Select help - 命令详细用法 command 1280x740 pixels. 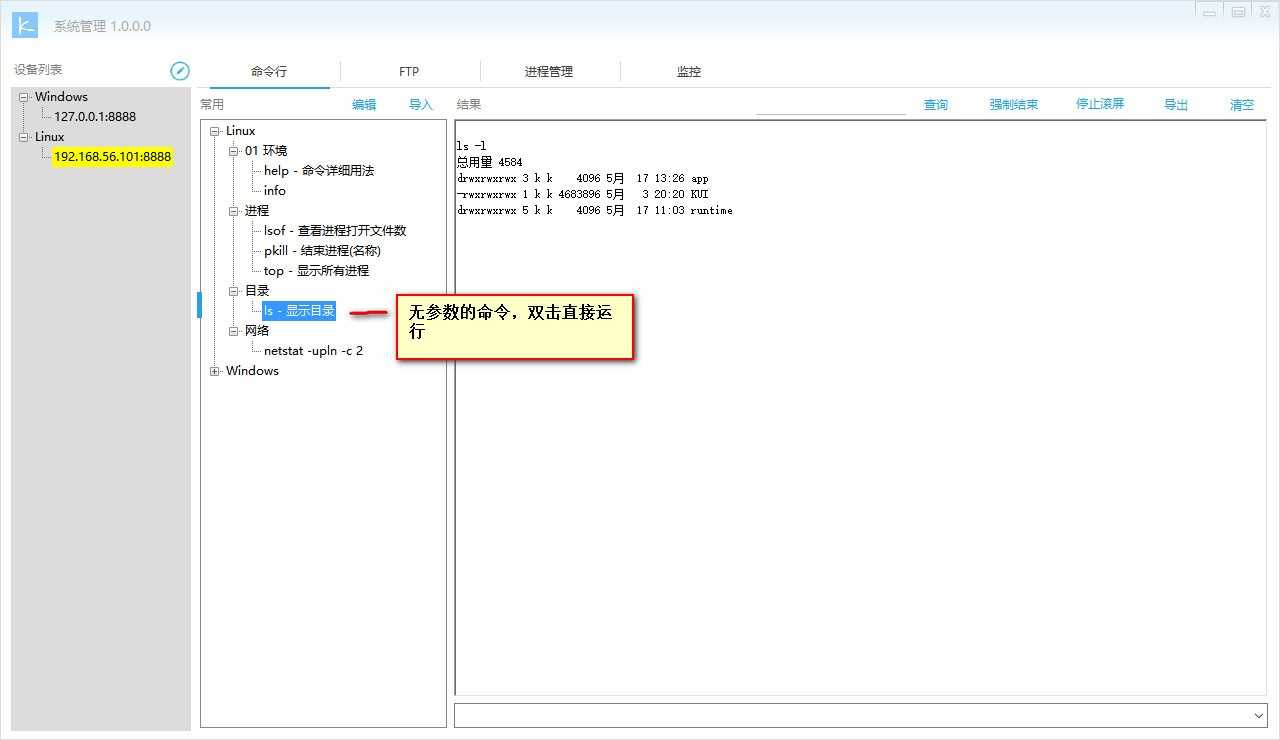[x=319, y=171]
